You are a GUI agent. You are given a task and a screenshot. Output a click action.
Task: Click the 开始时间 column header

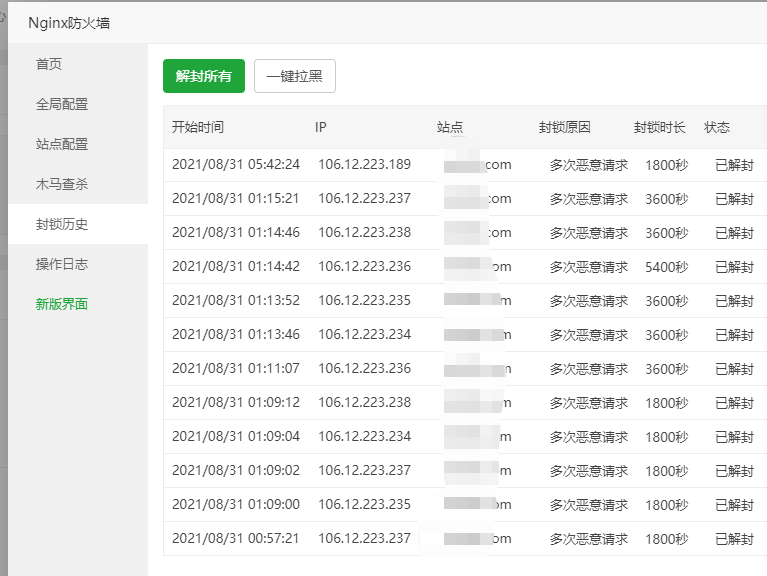[x=198, y=127]
